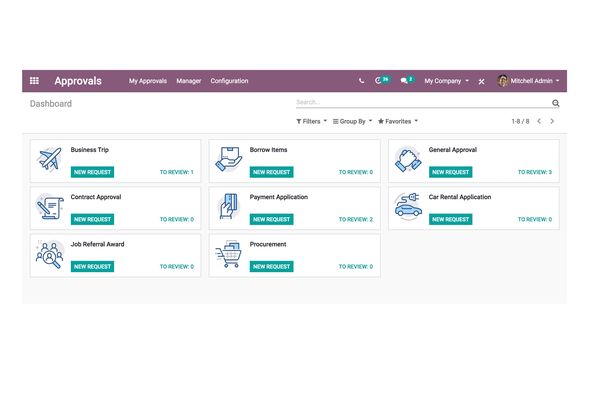Click the Procurement shopping cart icon

[228, 253]
